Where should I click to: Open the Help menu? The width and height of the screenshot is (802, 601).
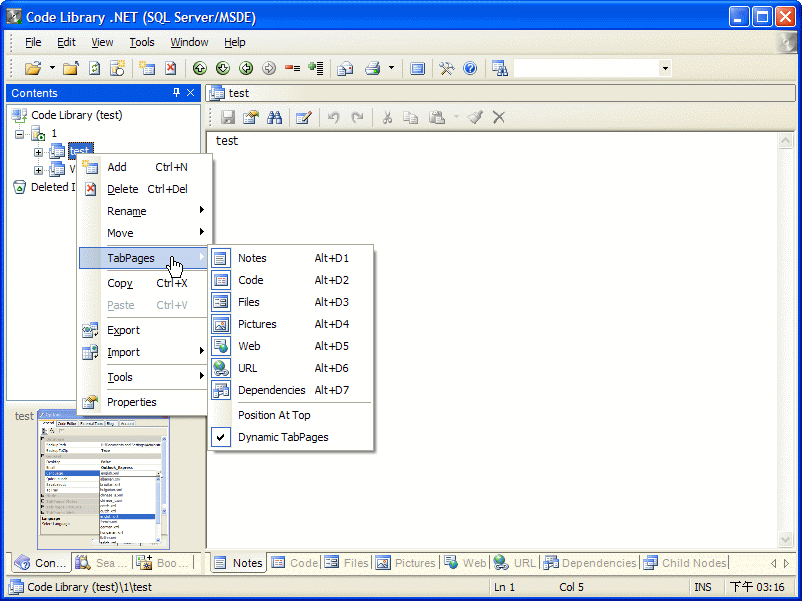[x=235, y=42]
